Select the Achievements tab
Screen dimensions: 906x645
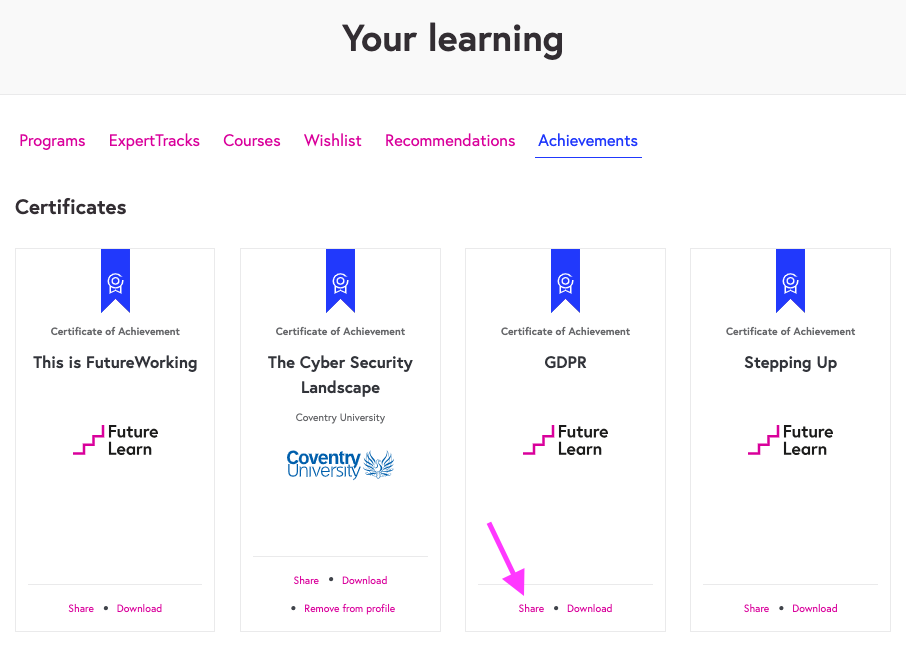click(588, 141)
